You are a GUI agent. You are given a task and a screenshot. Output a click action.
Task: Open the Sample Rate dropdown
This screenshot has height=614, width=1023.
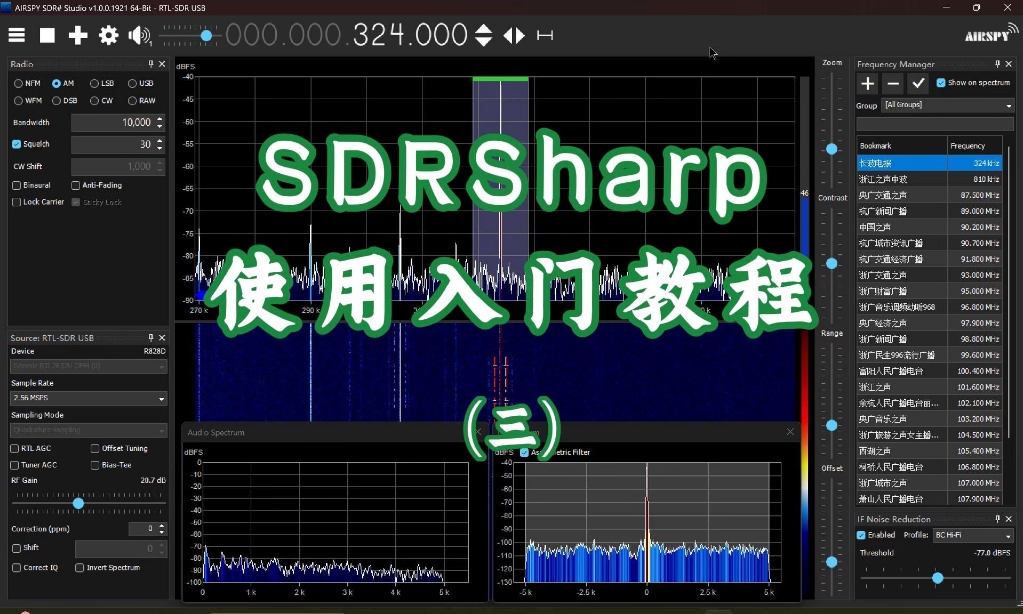[89, 398]
